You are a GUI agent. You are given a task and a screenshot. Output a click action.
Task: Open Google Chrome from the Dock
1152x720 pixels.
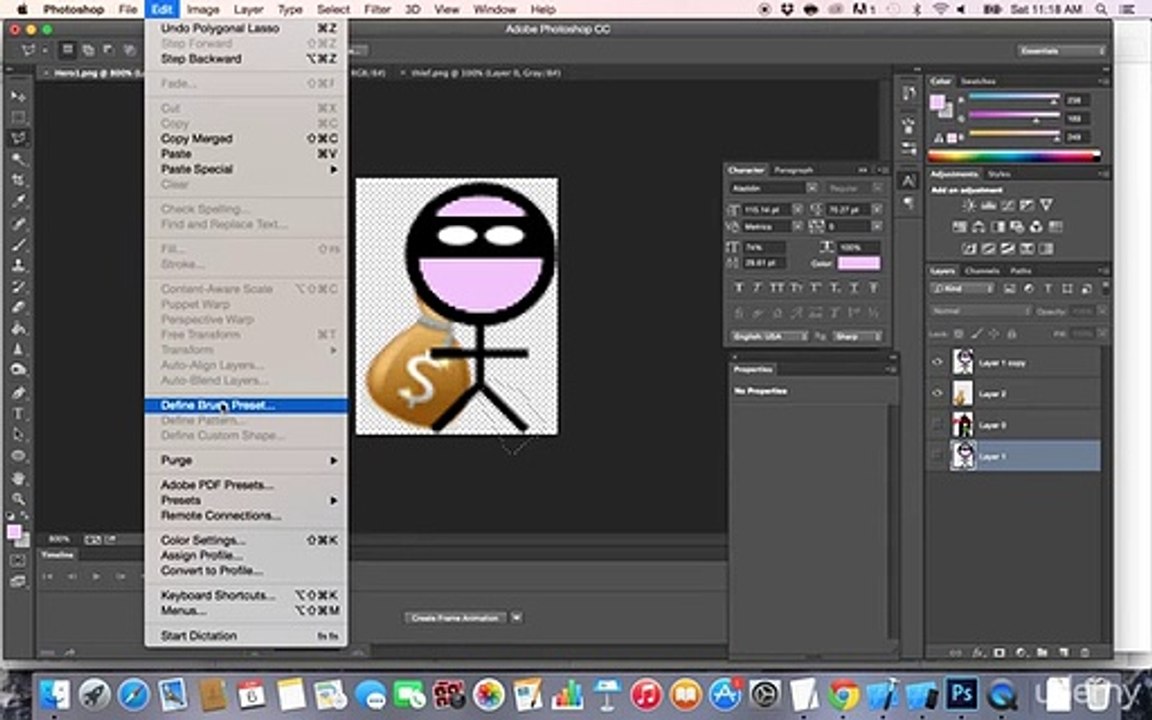(843, 694)
